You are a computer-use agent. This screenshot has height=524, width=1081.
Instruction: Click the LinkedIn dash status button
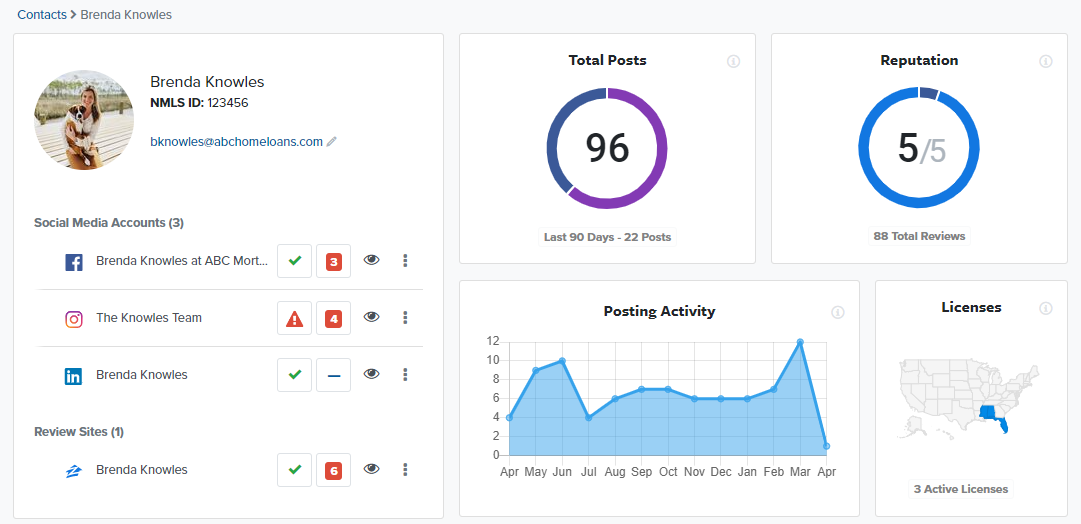click(334, 375)
